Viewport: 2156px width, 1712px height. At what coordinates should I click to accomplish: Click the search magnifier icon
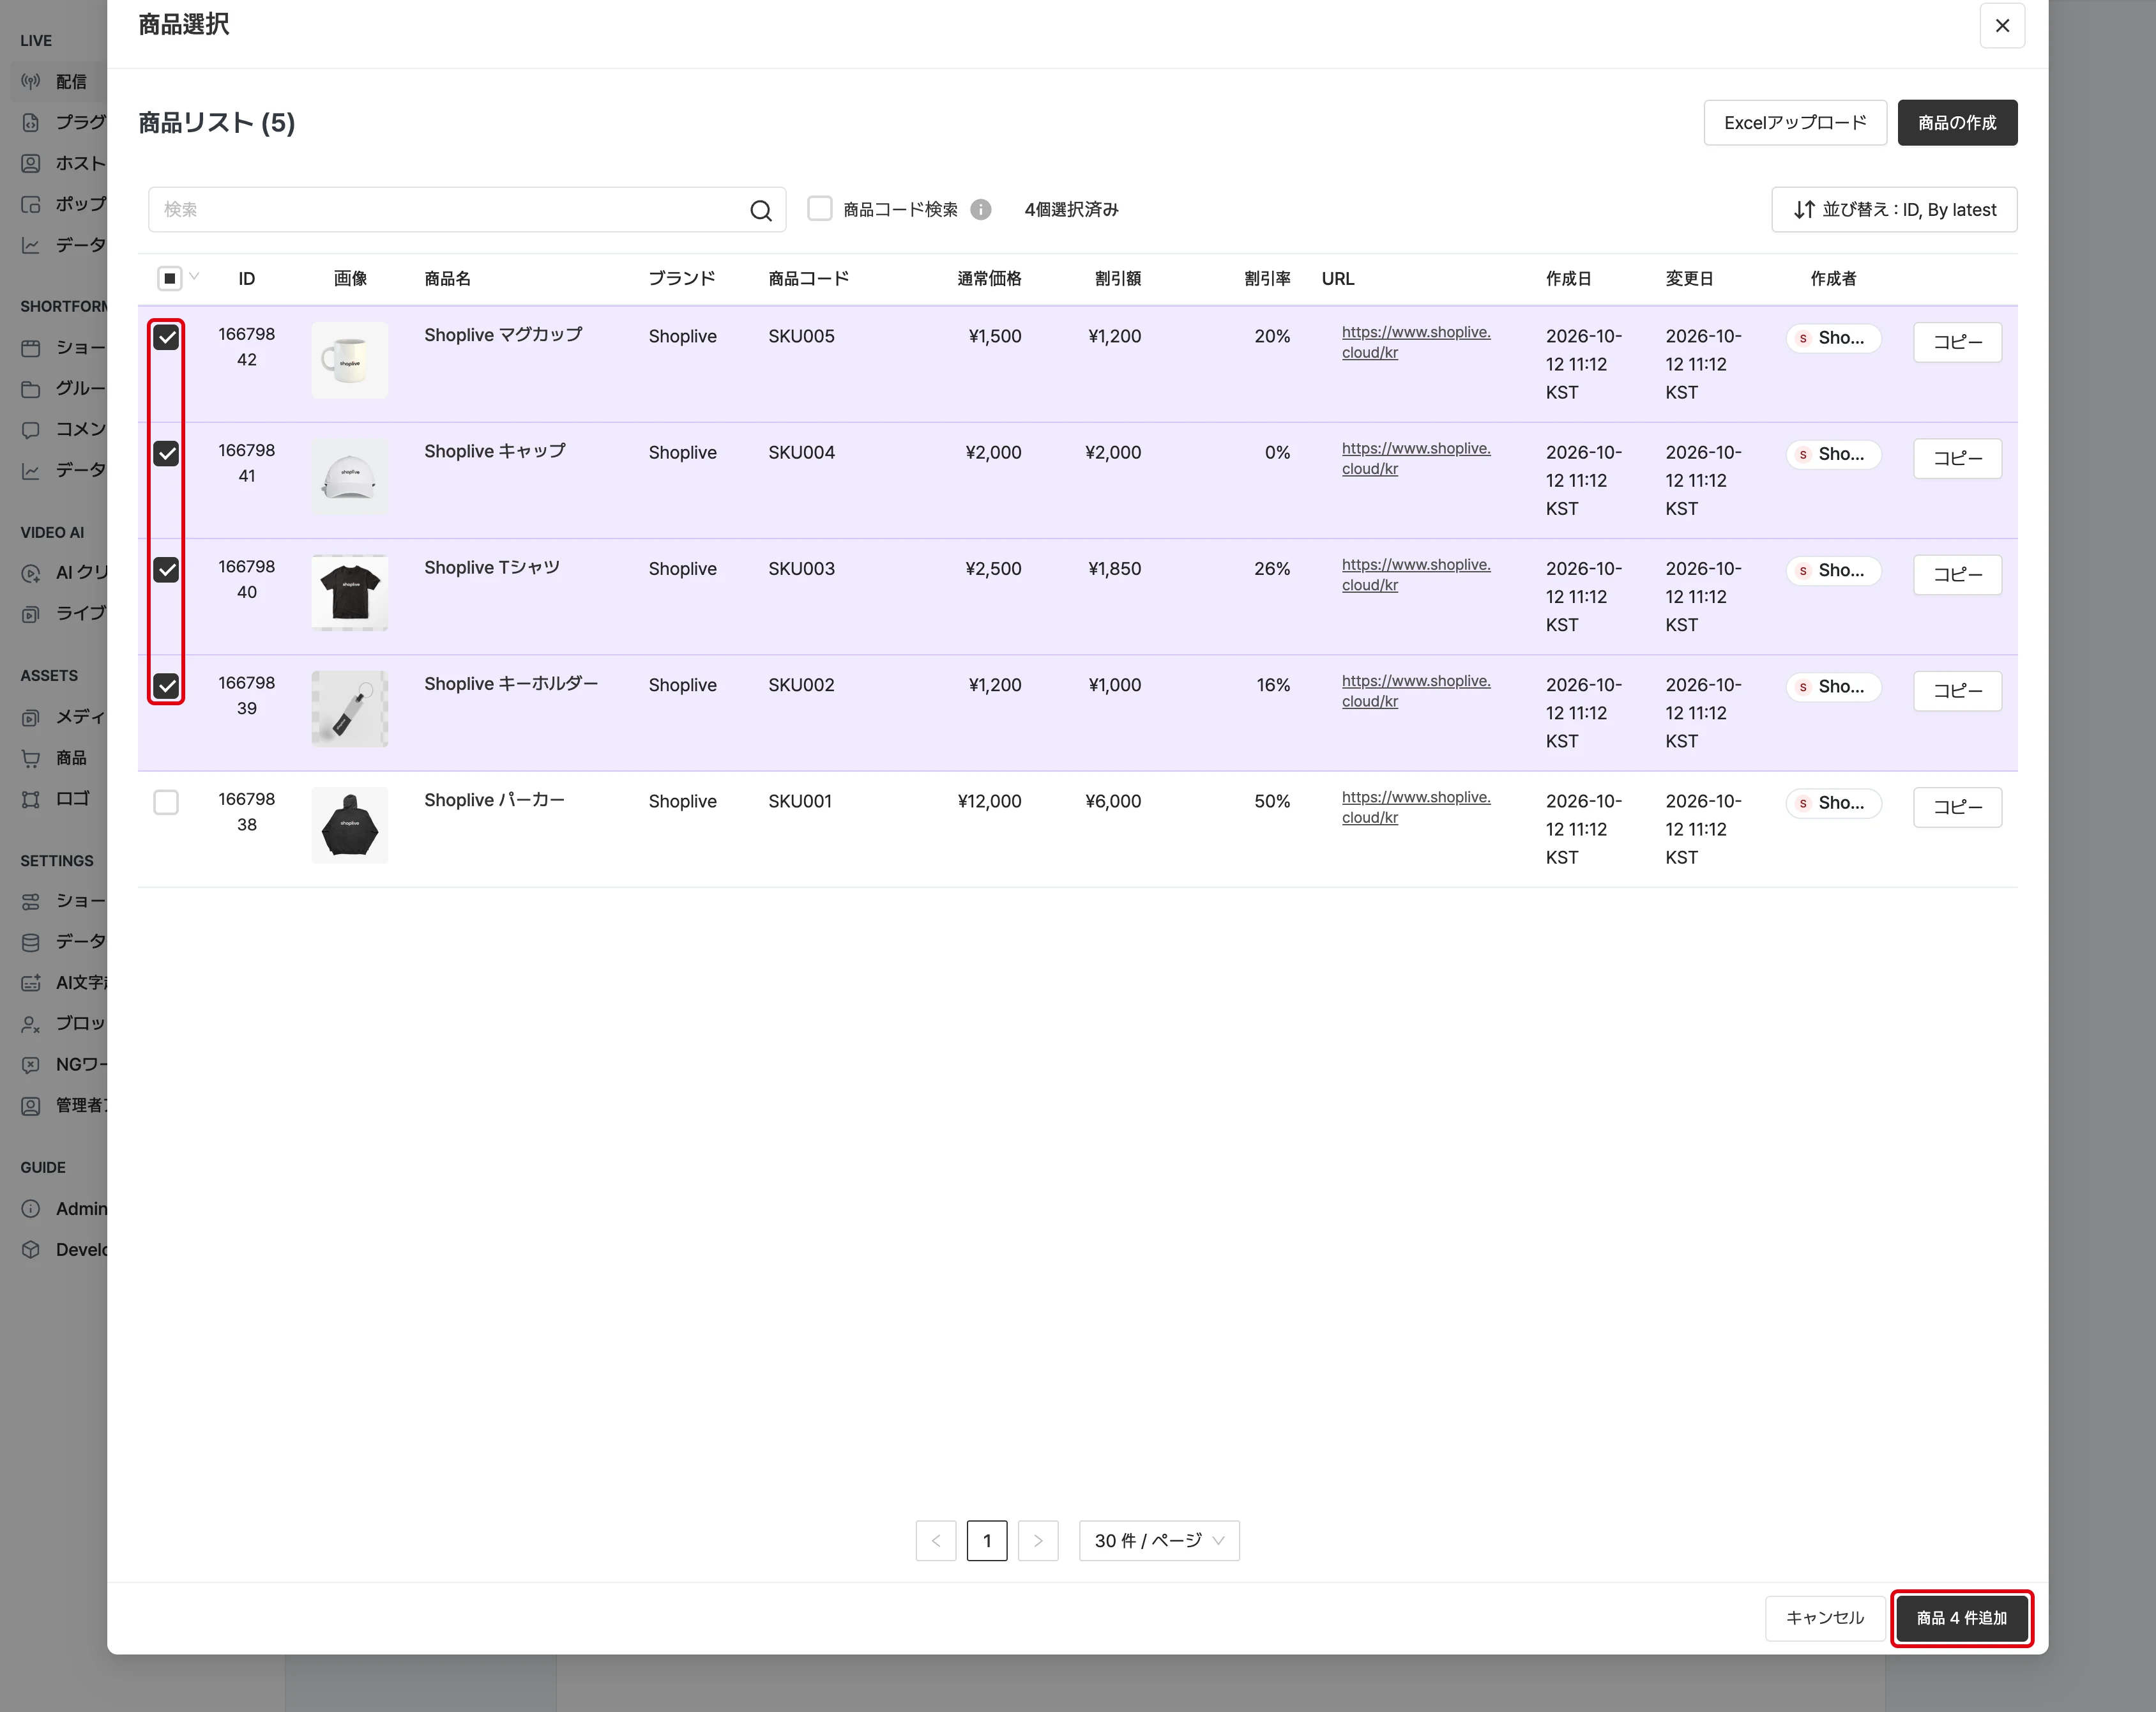pos(760,210)
